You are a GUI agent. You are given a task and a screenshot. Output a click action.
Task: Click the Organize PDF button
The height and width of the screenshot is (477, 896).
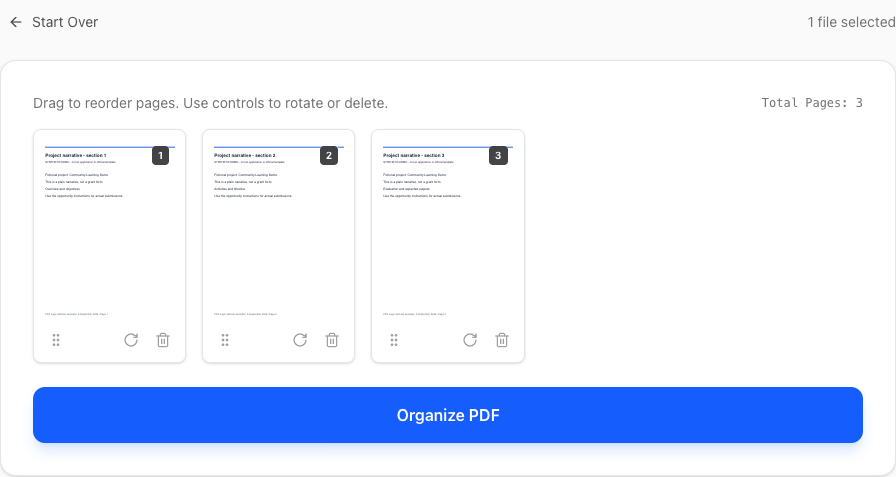click(x=448, y=415)
